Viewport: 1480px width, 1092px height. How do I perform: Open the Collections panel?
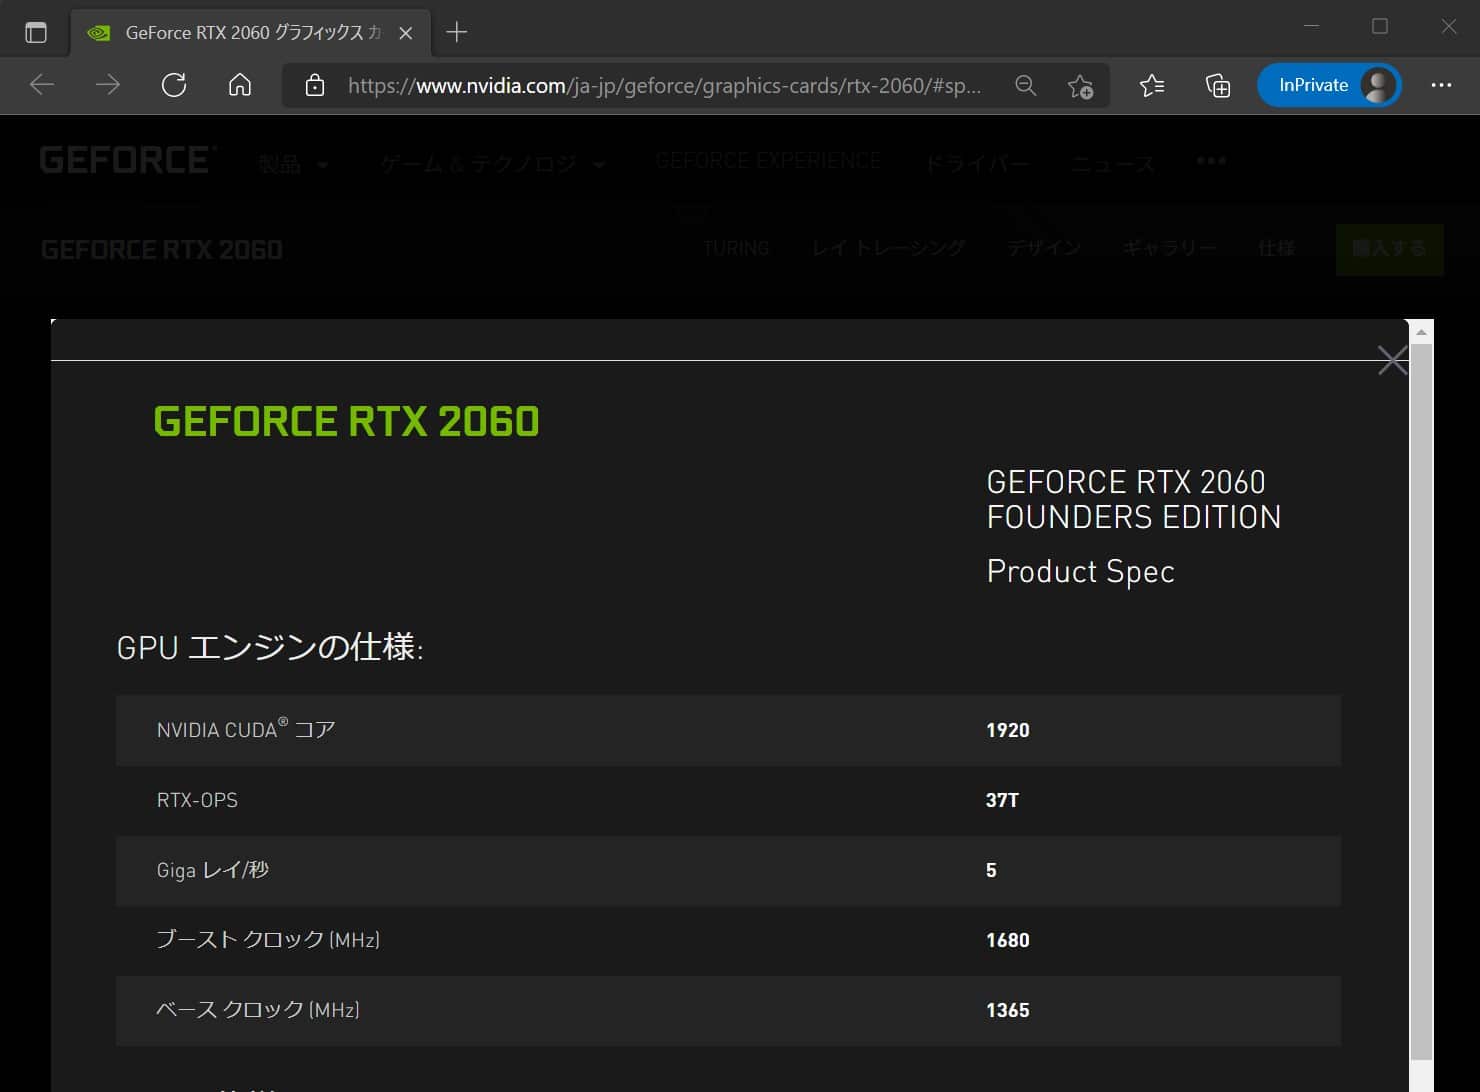point(1218,85)
